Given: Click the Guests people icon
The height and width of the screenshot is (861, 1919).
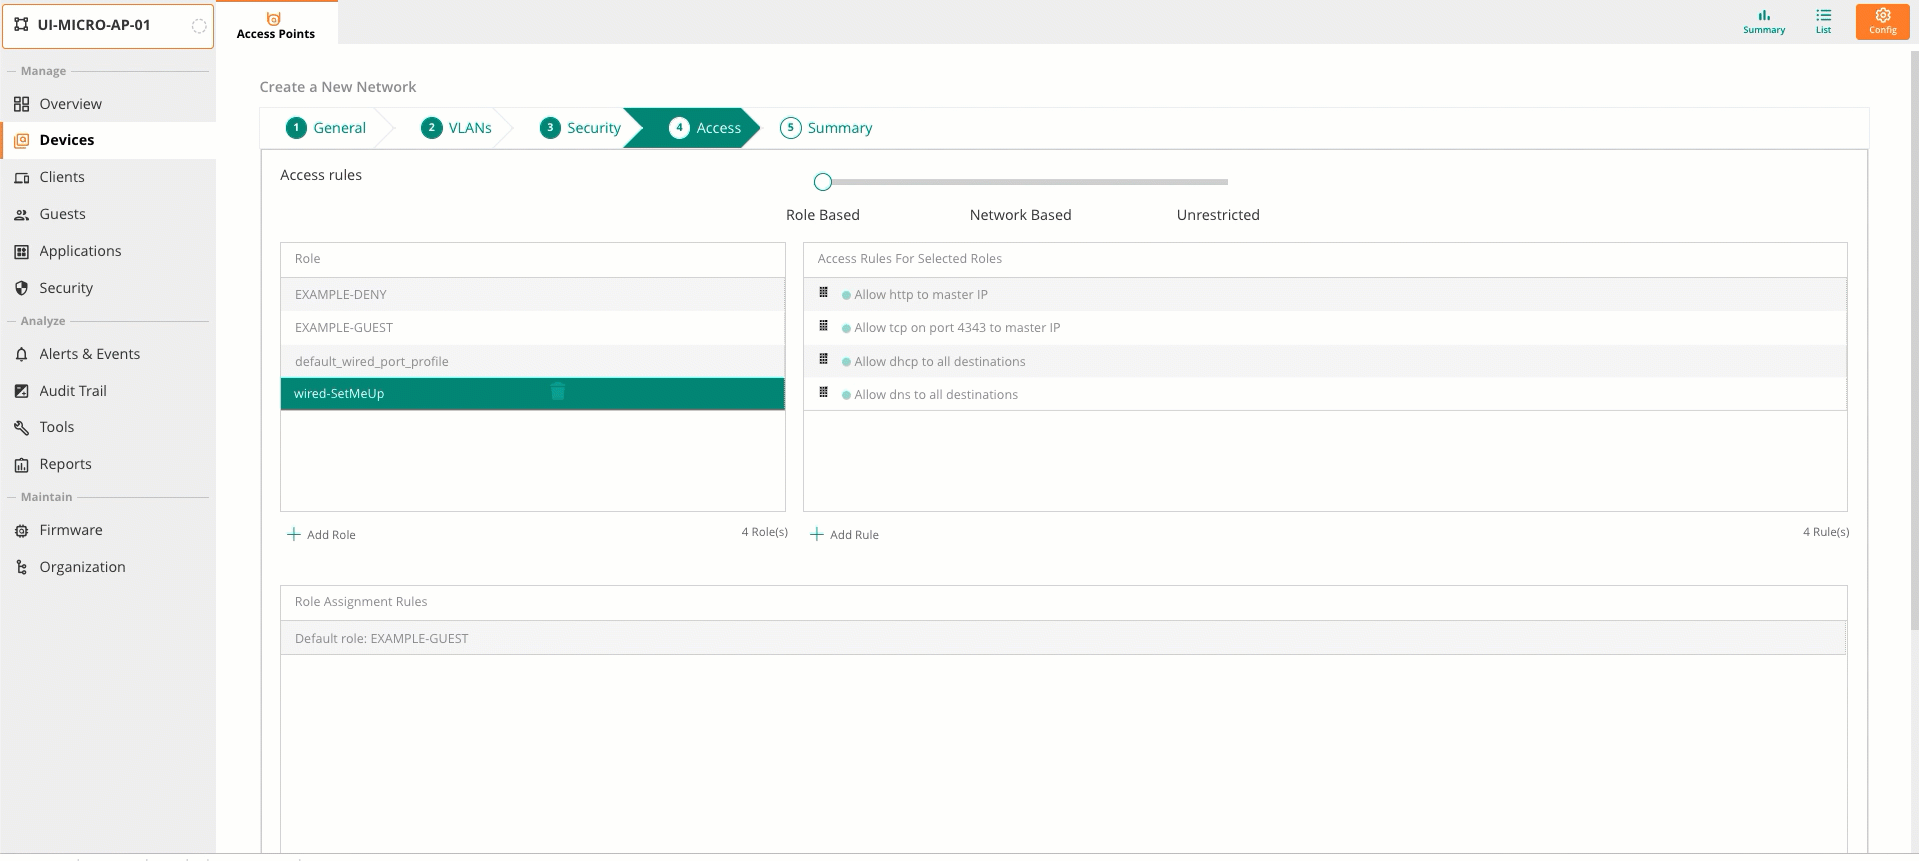Looking at the screenshot, I should [x=21, y=215].
